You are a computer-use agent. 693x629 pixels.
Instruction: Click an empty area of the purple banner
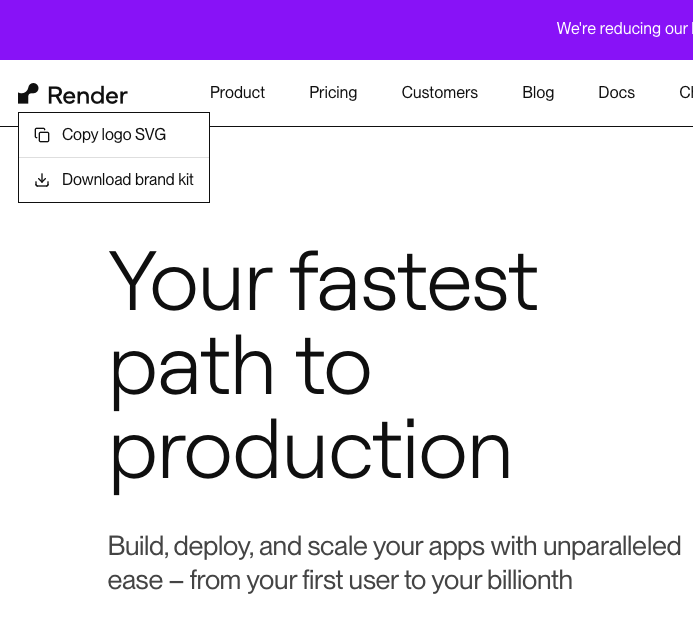click(x=250, y=30)
